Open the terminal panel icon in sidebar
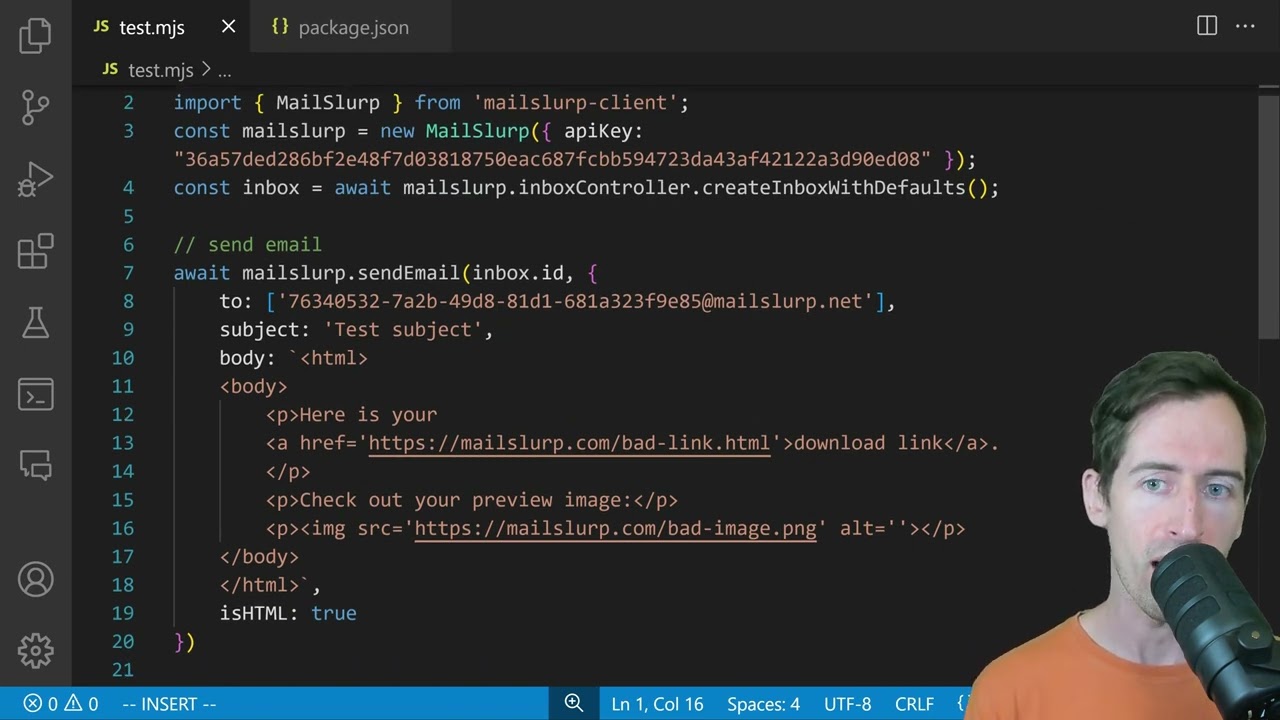 coord(35,394)
